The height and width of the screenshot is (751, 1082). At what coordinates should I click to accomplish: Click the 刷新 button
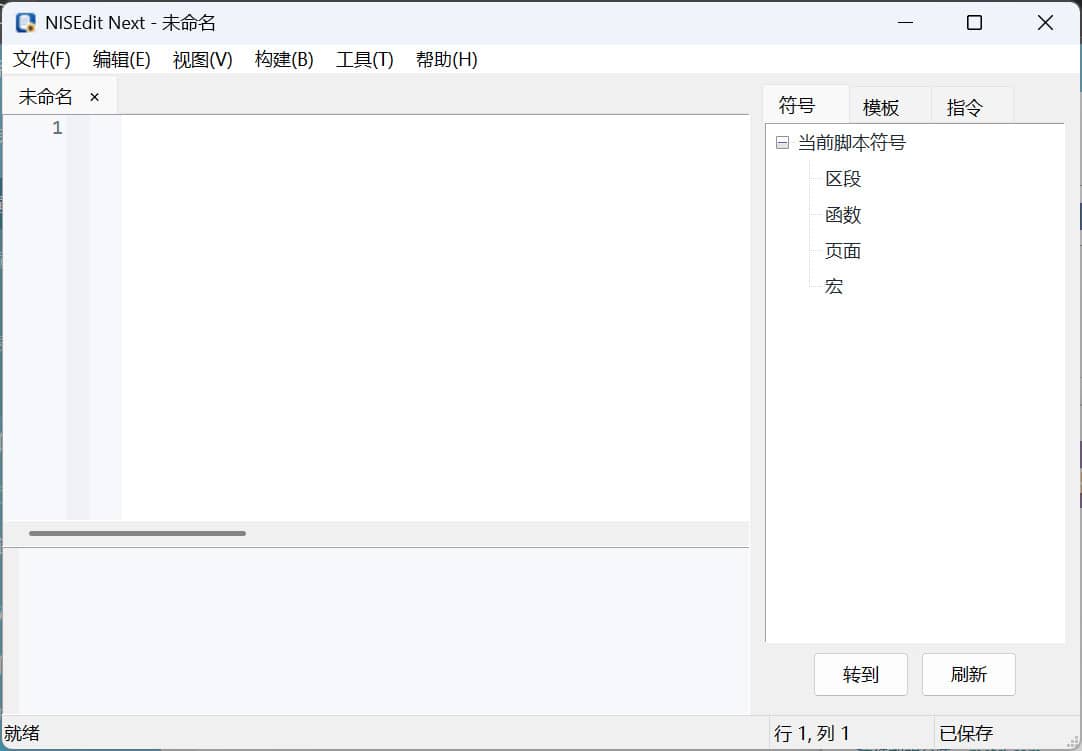(968, 674)
